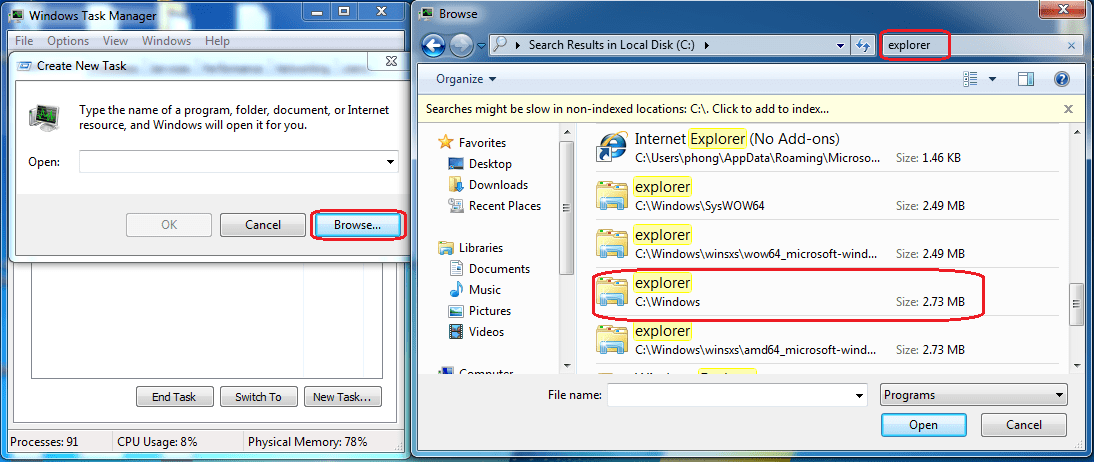The width and height of the screenshot is (1094, 462).
Task: Click the Physical Memory: 78% status text
Action: pyautogui.click(x=308, y=442)
